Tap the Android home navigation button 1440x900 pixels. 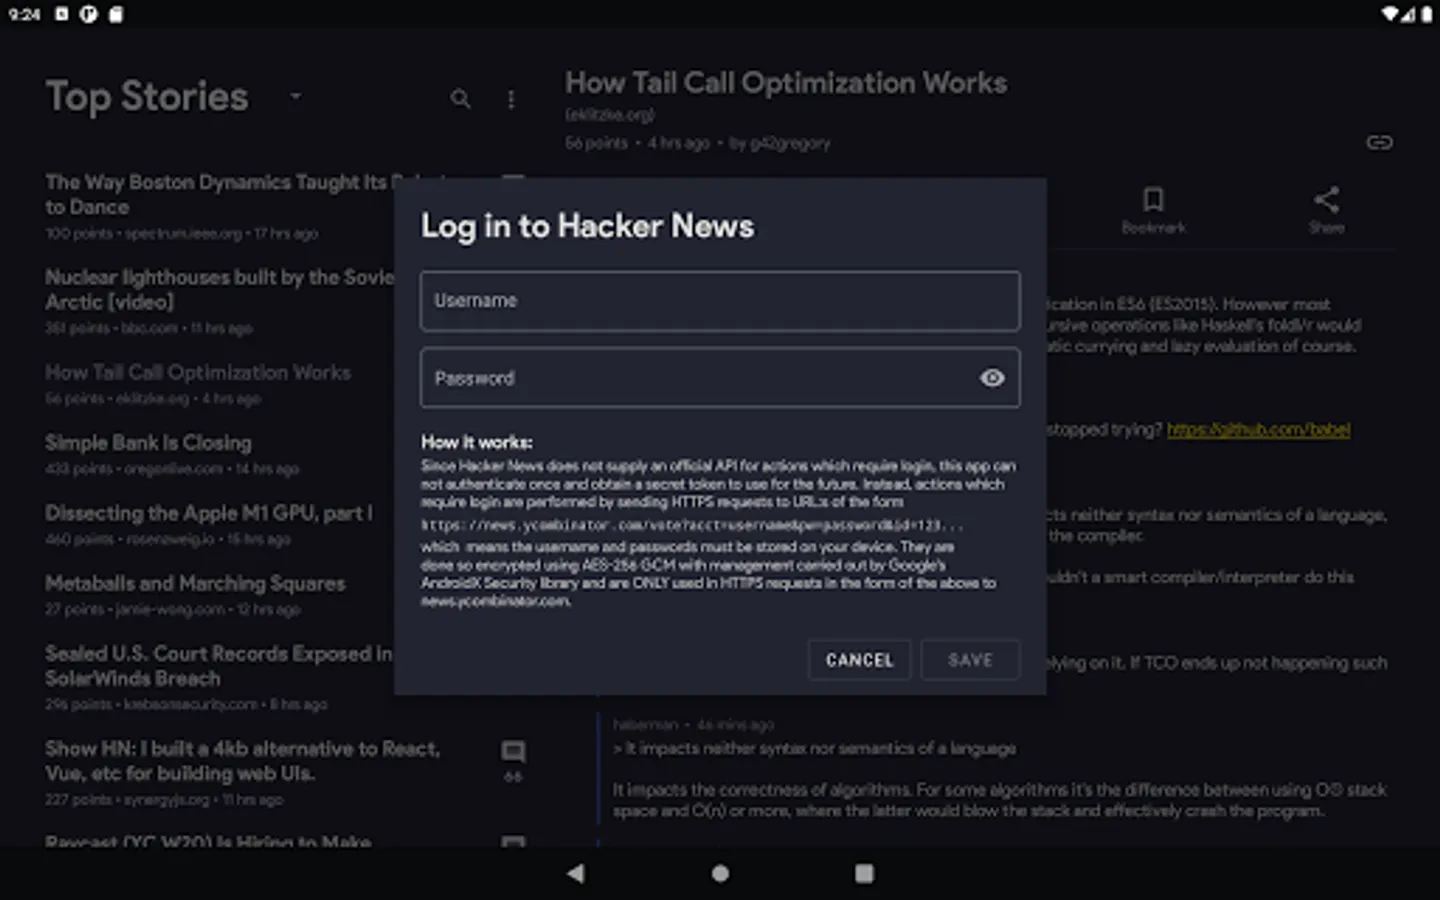pyautogui.click(x=720, y=873)
